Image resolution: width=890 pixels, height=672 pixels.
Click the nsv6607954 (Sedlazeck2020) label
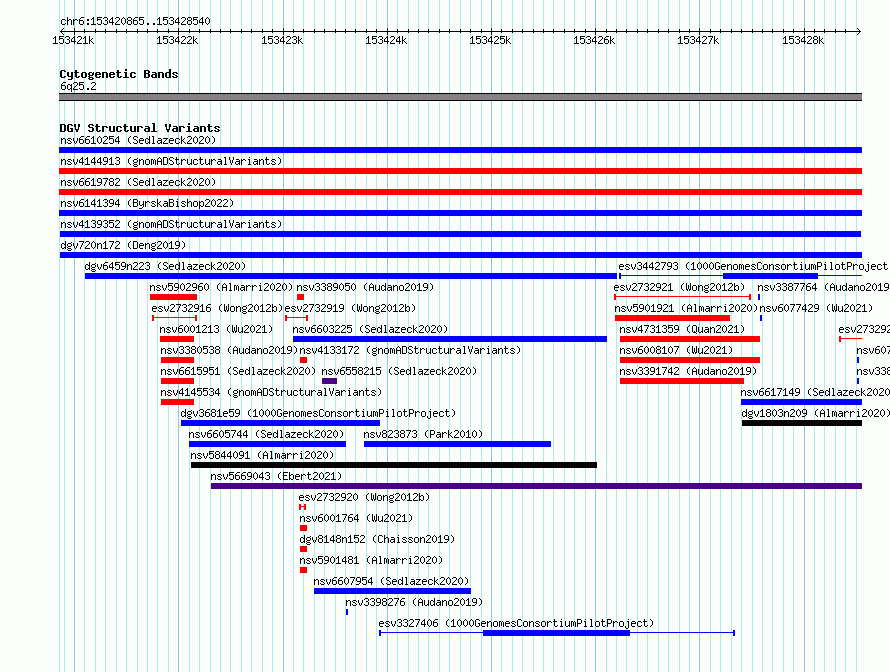[391, 581]
